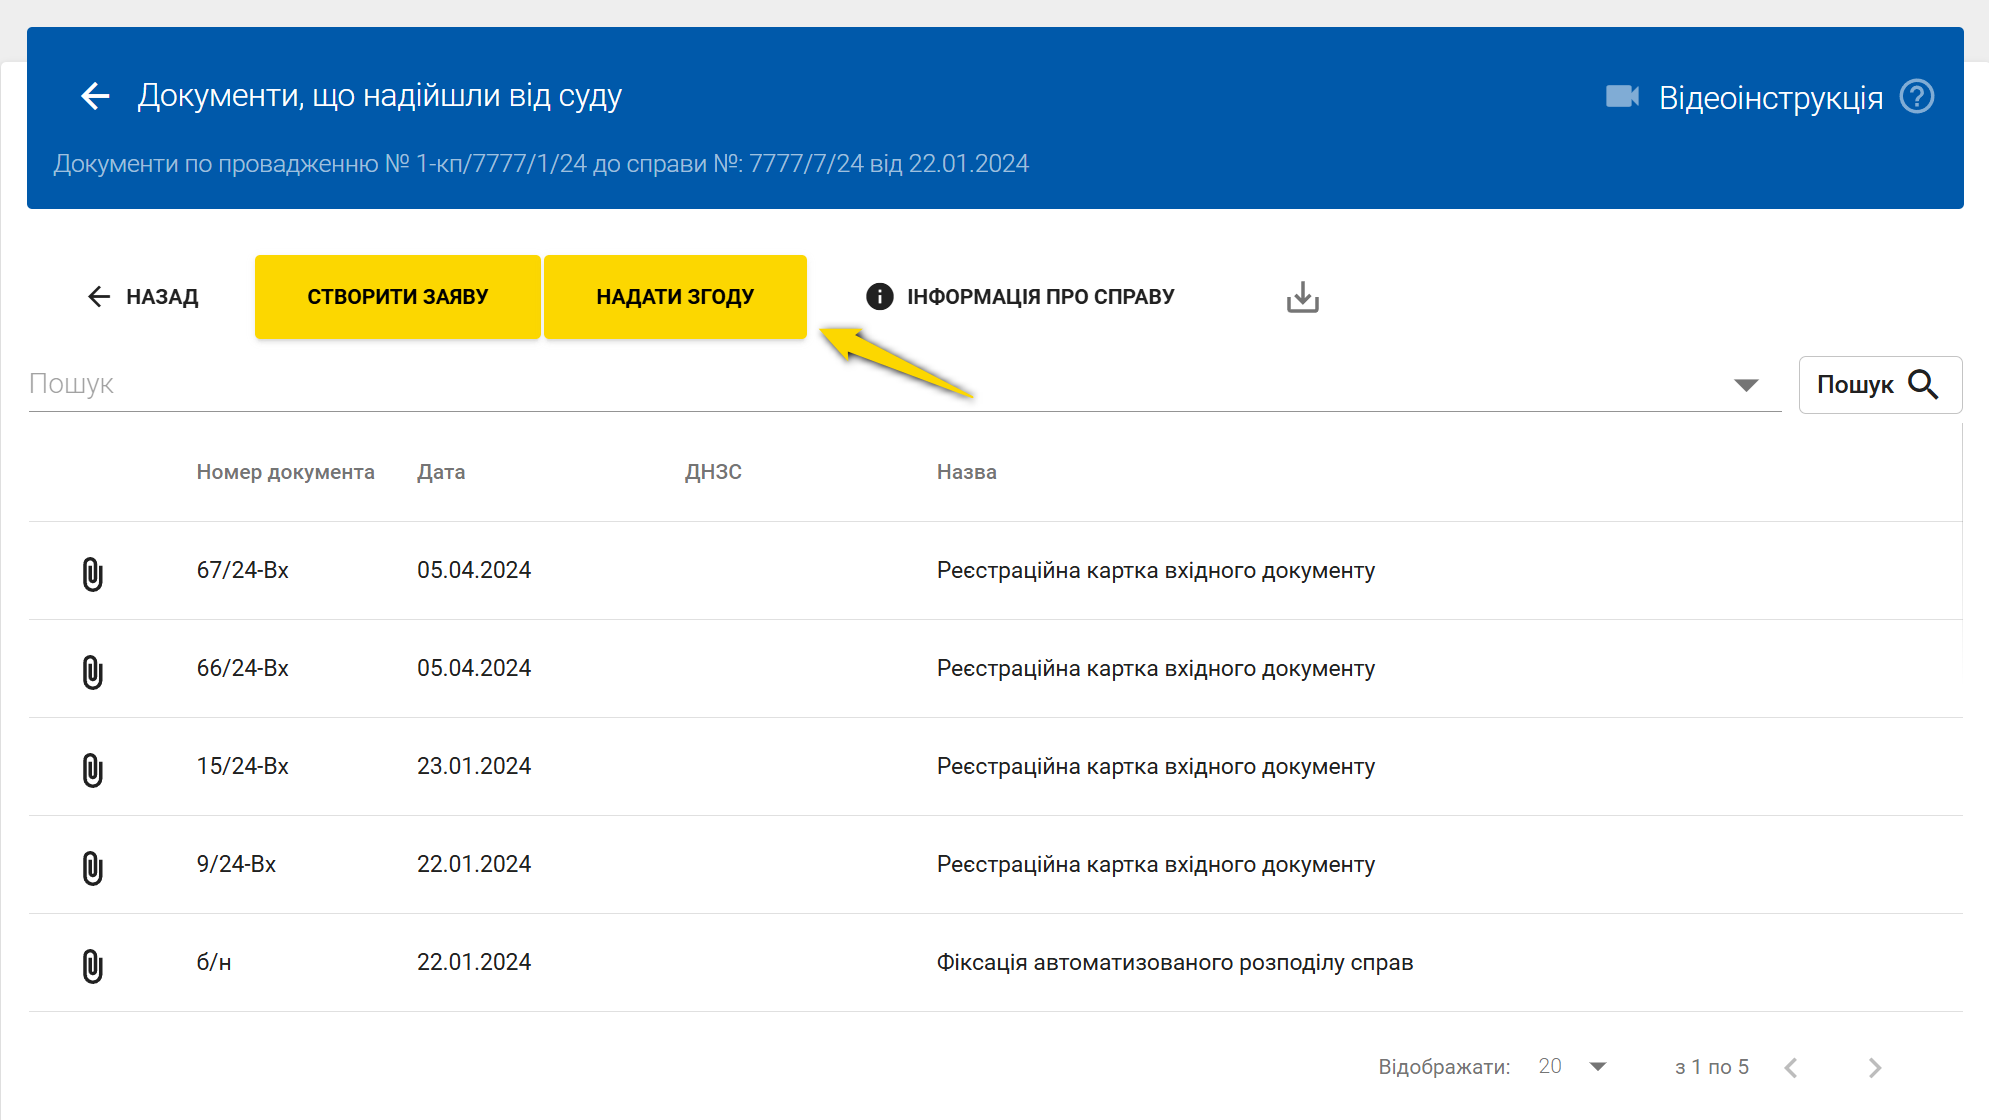Open attachment paperclip for document 15/24-Вх
Viewport: 1989px width, 1120px height.
pyautogui.click(x=92, y=769)
